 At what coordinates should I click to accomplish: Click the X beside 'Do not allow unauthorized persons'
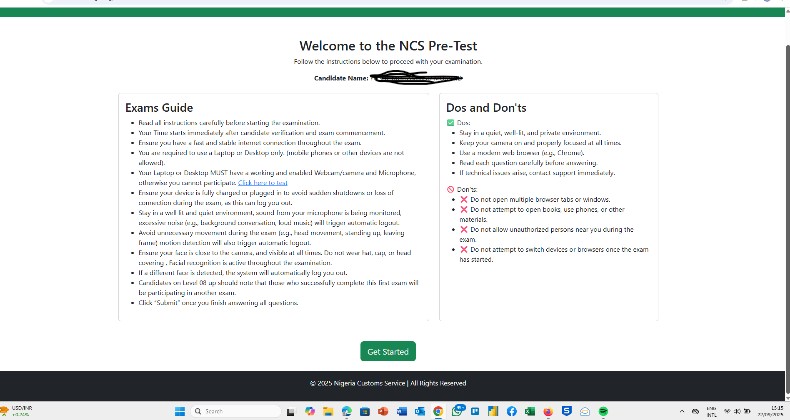464,230
